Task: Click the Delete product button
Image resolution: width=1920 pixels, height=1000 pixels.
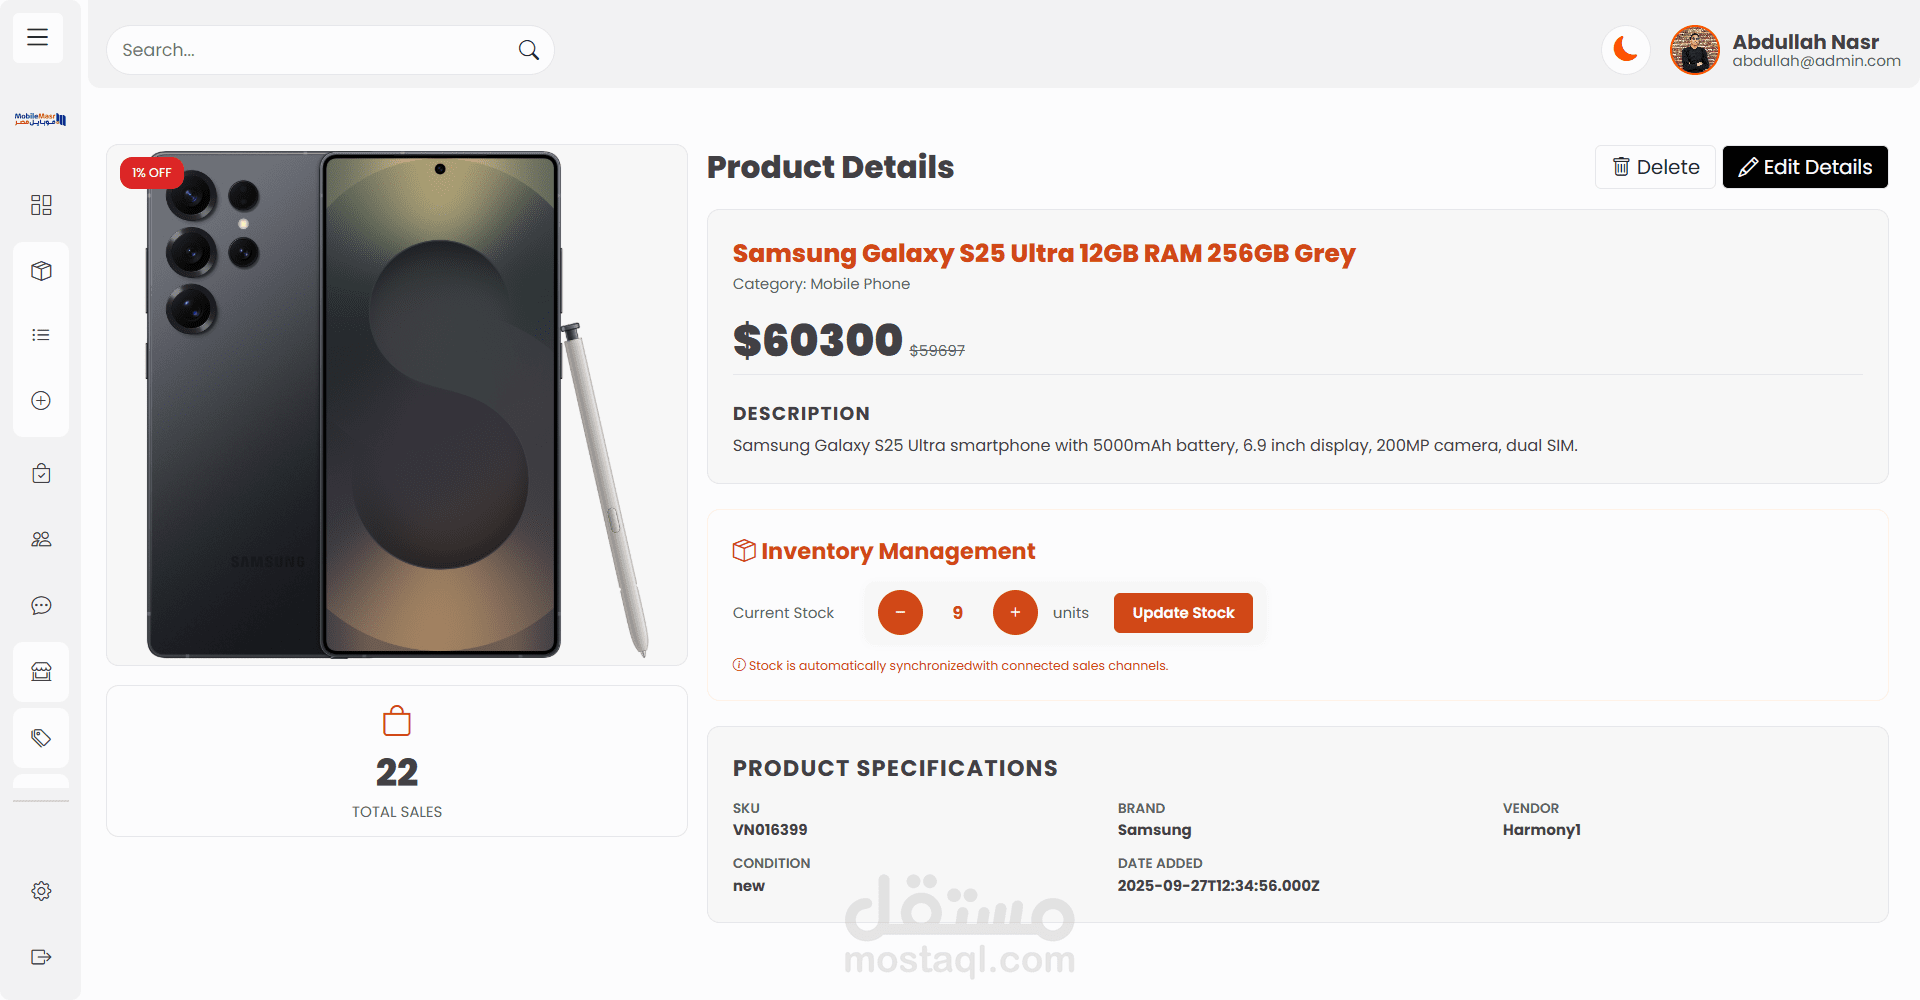Action: point(1655,167)
